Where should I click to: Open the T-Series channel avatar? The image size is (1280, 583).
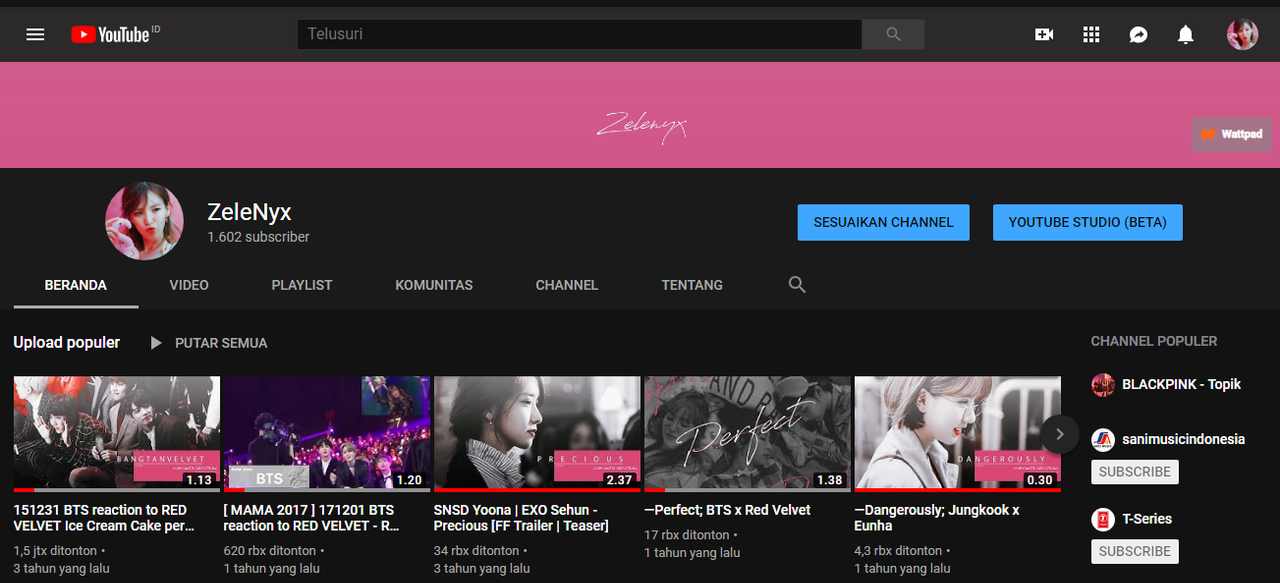coord(1103,519)
